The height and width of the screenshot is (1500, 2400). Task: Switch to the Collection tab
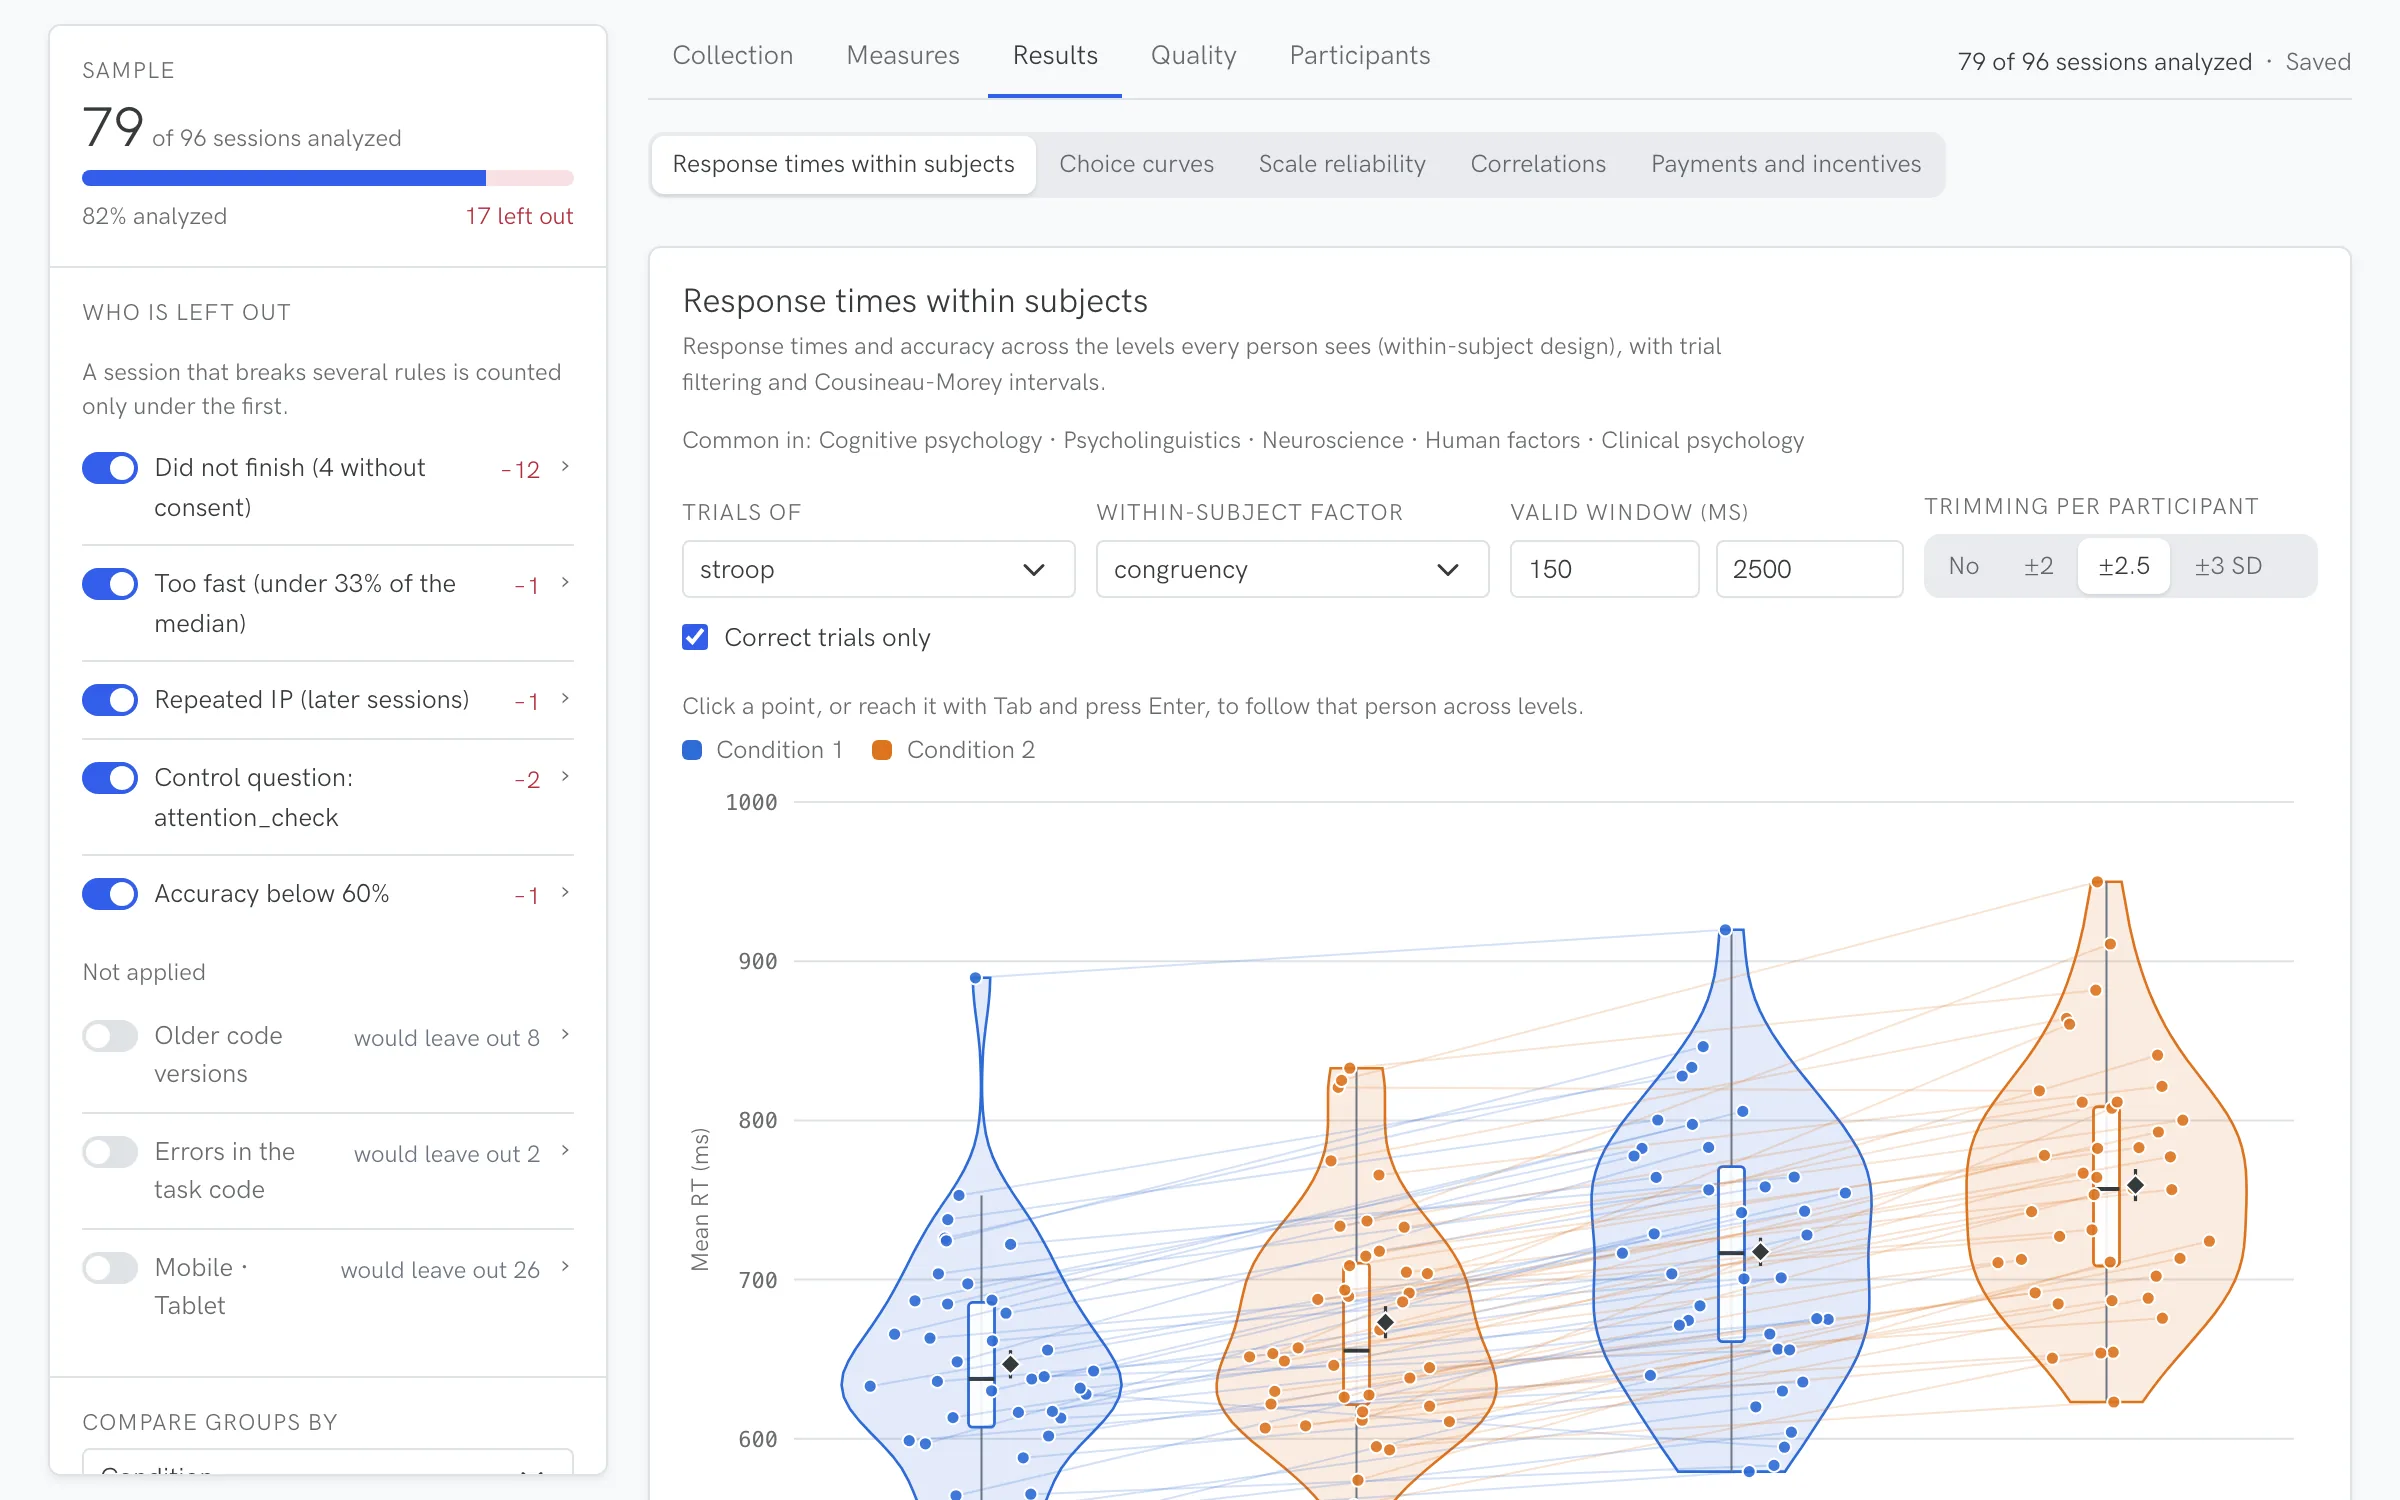(733, 55)
